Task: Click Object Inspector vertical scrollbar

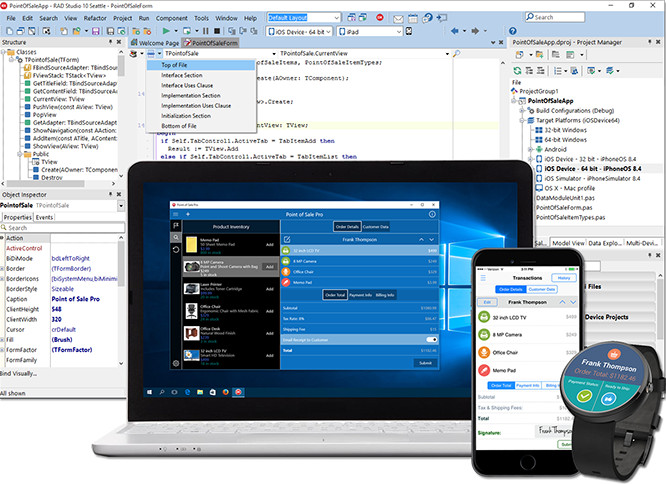Action: click(x=121, y=300)
